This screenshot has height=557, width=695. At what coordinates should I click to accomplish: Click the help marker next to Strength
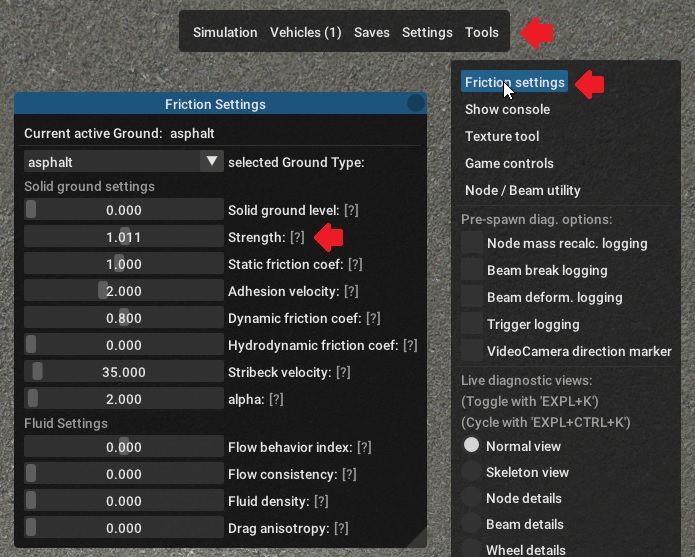point(297,238)
